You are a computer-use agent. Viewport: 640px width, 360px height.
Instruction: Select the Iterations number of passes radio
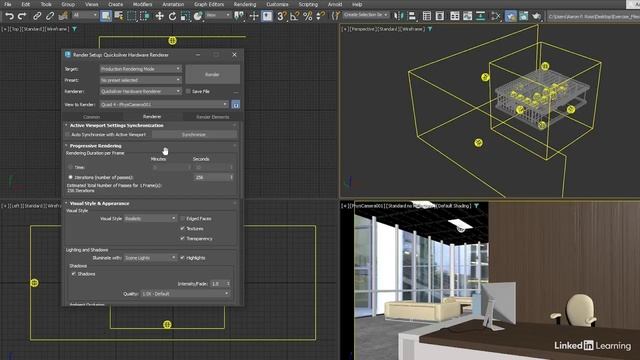(x=70, y=177)
